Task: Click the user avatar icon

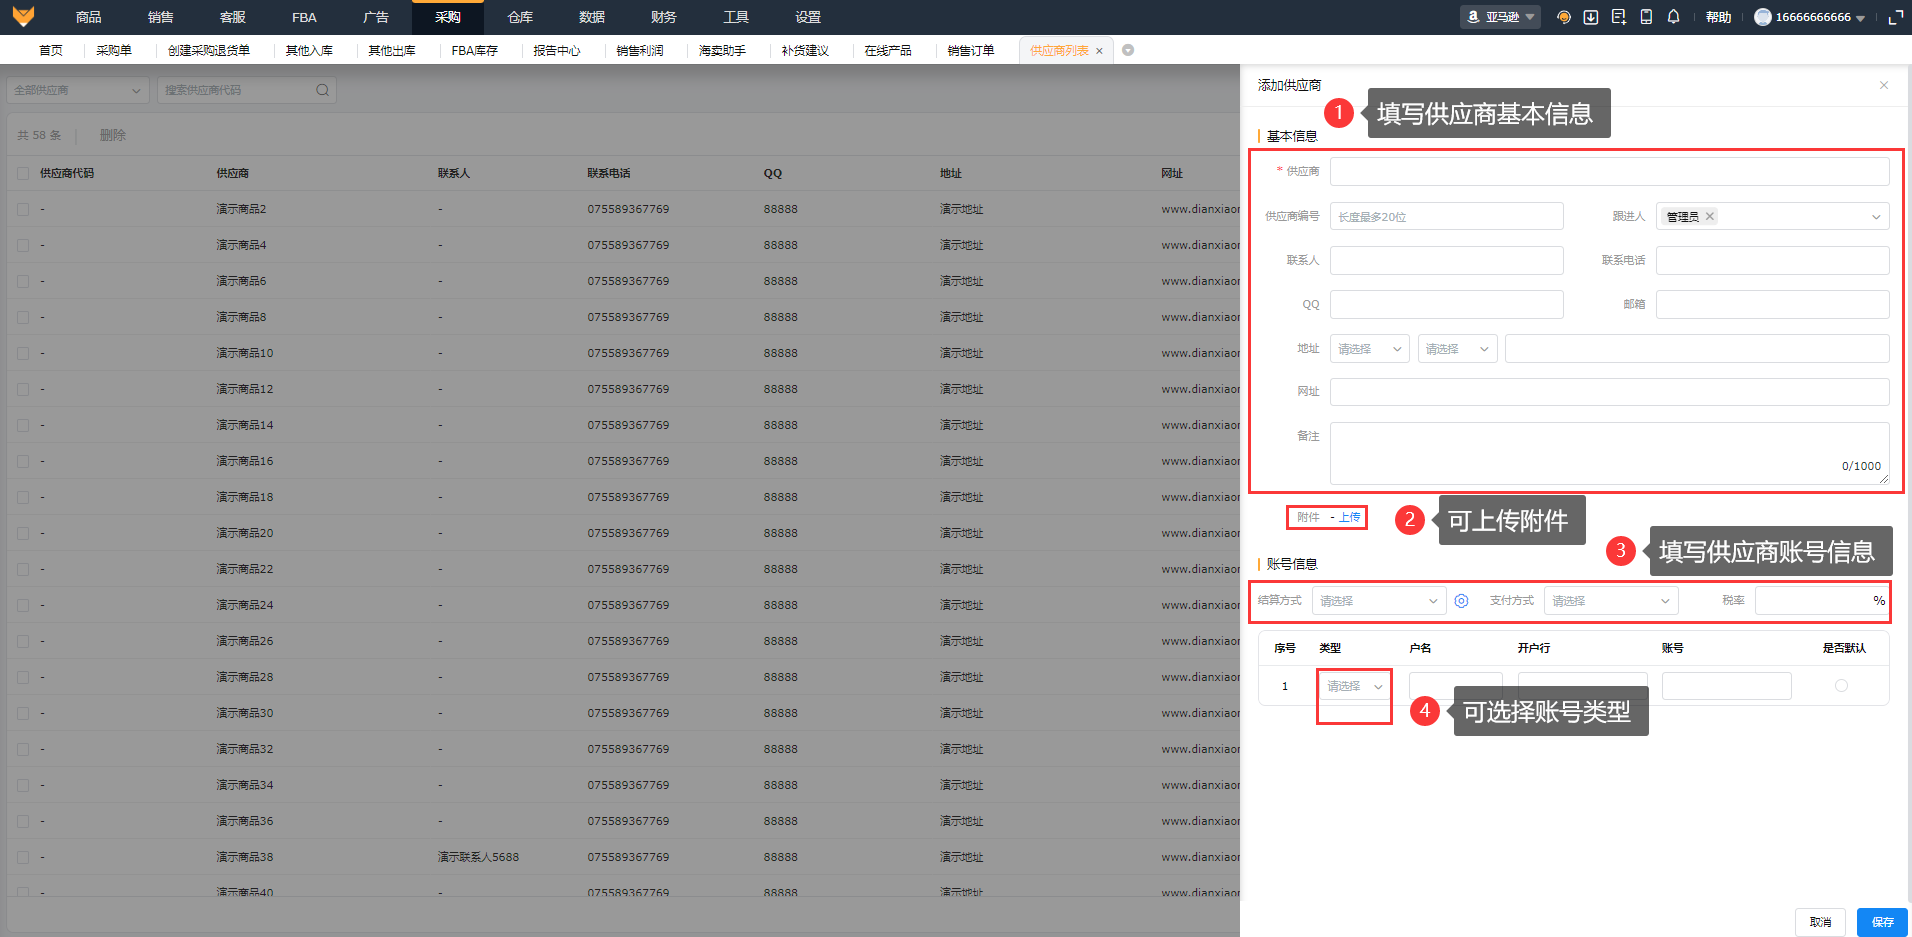Action: (x=1763, y=17)
